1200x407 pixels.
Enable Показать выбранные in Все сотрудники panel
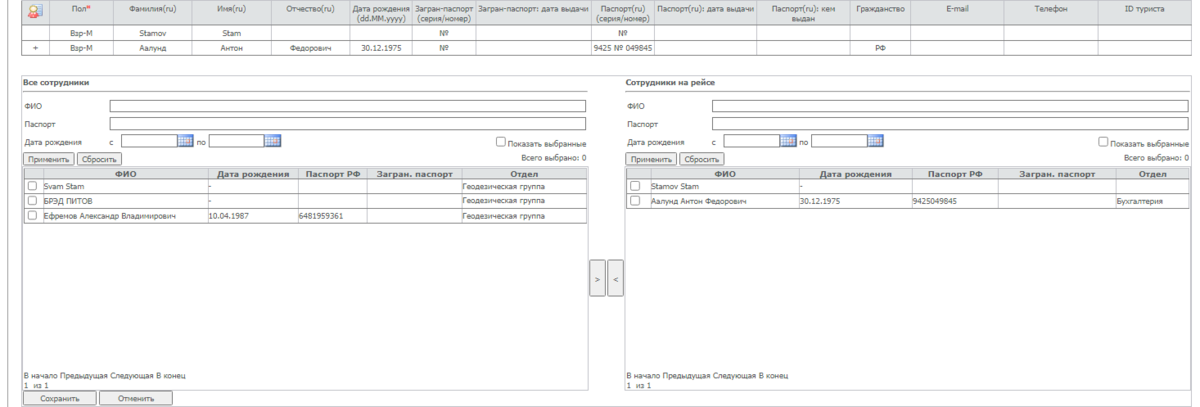point(502,142)
